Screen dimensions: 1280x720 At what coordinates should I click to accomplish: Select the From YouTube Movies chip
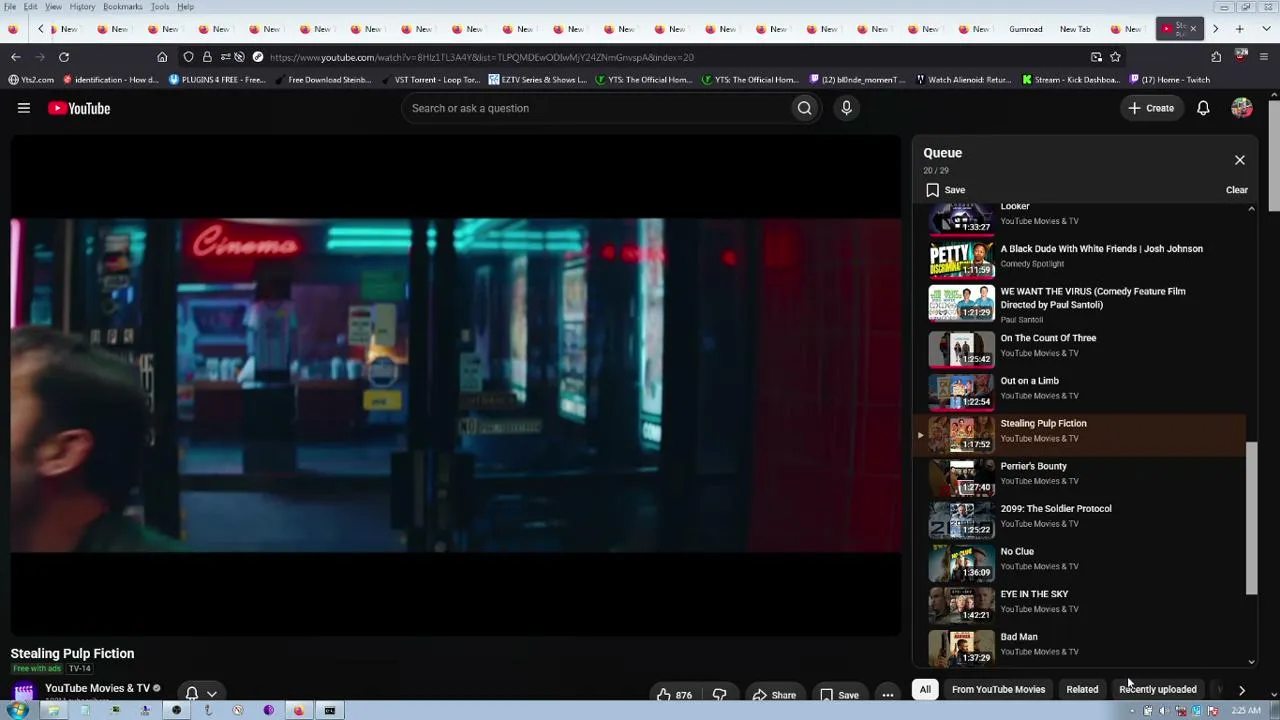(998, 689)
